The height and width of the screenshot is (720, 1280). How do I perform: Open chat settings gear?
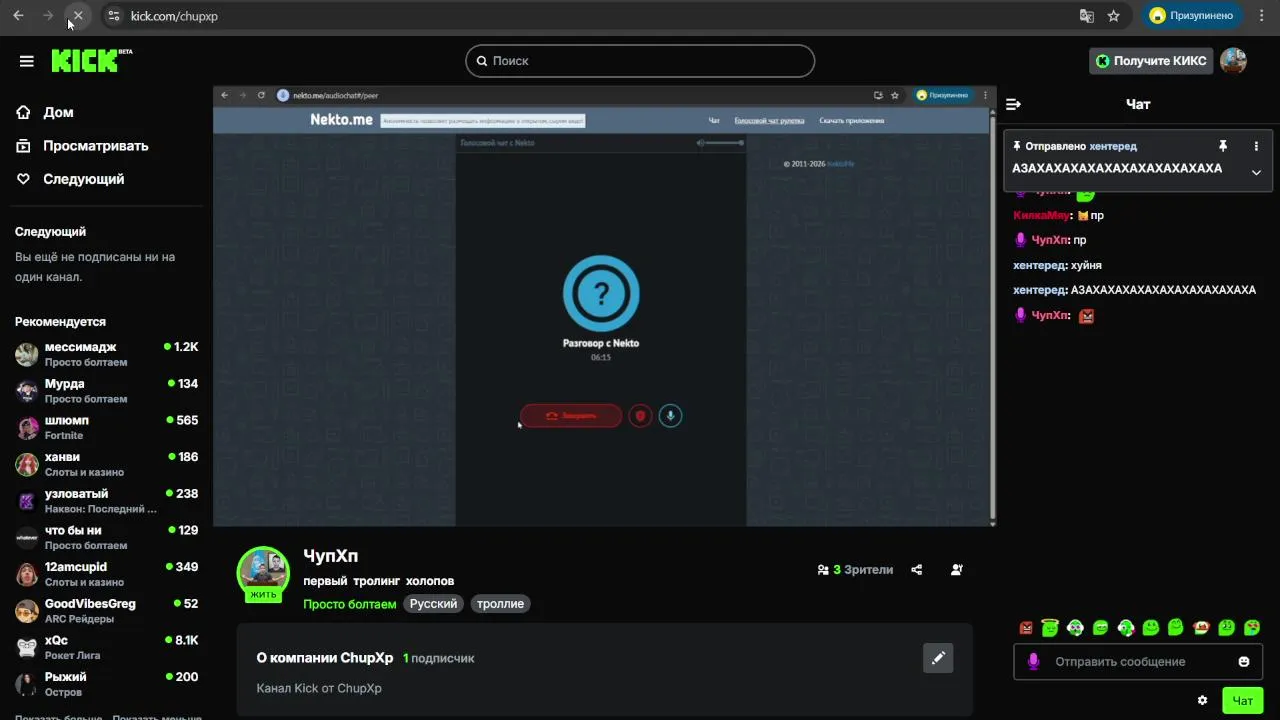1202,701
